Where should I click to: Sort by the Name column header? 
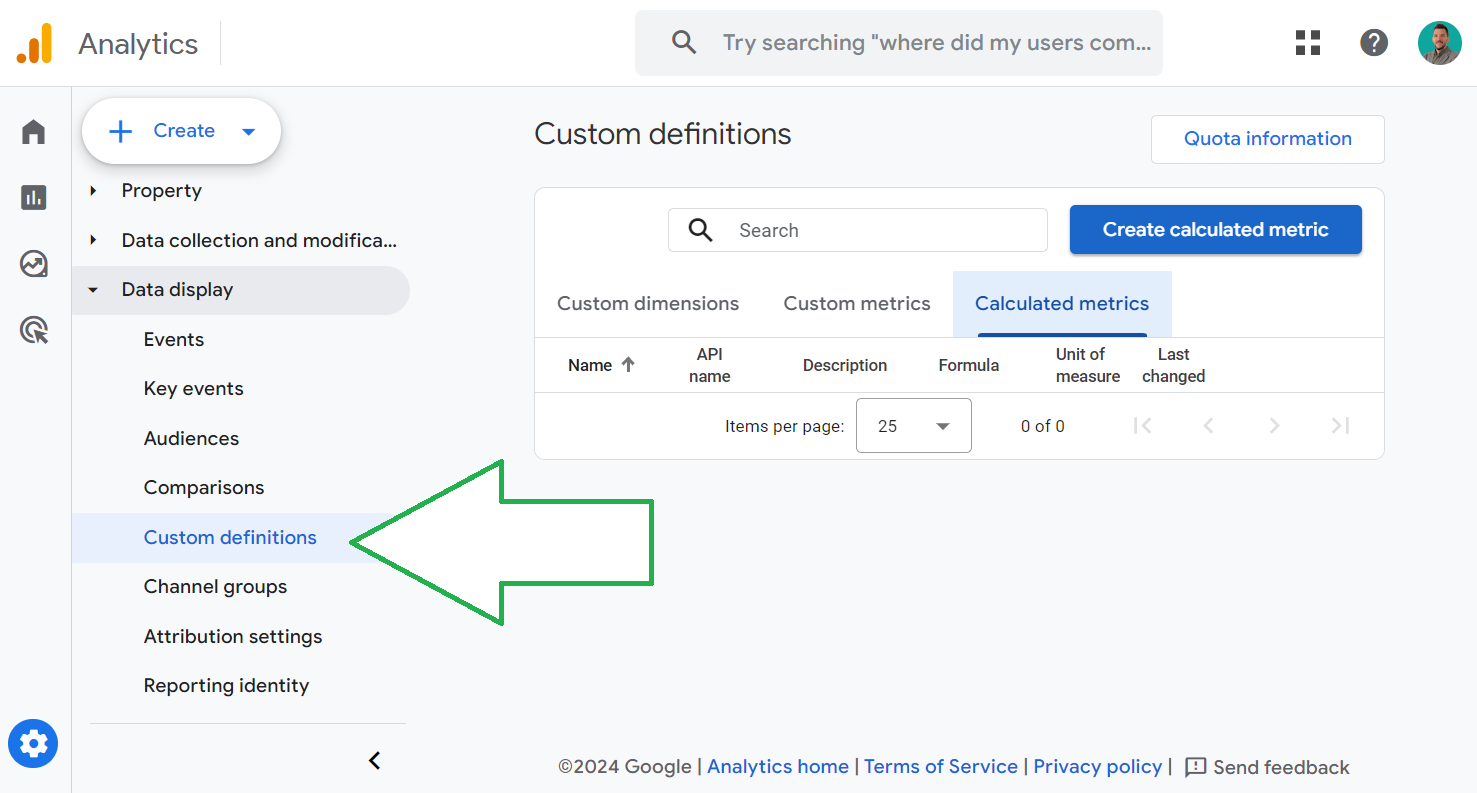(x=590, y=365)
